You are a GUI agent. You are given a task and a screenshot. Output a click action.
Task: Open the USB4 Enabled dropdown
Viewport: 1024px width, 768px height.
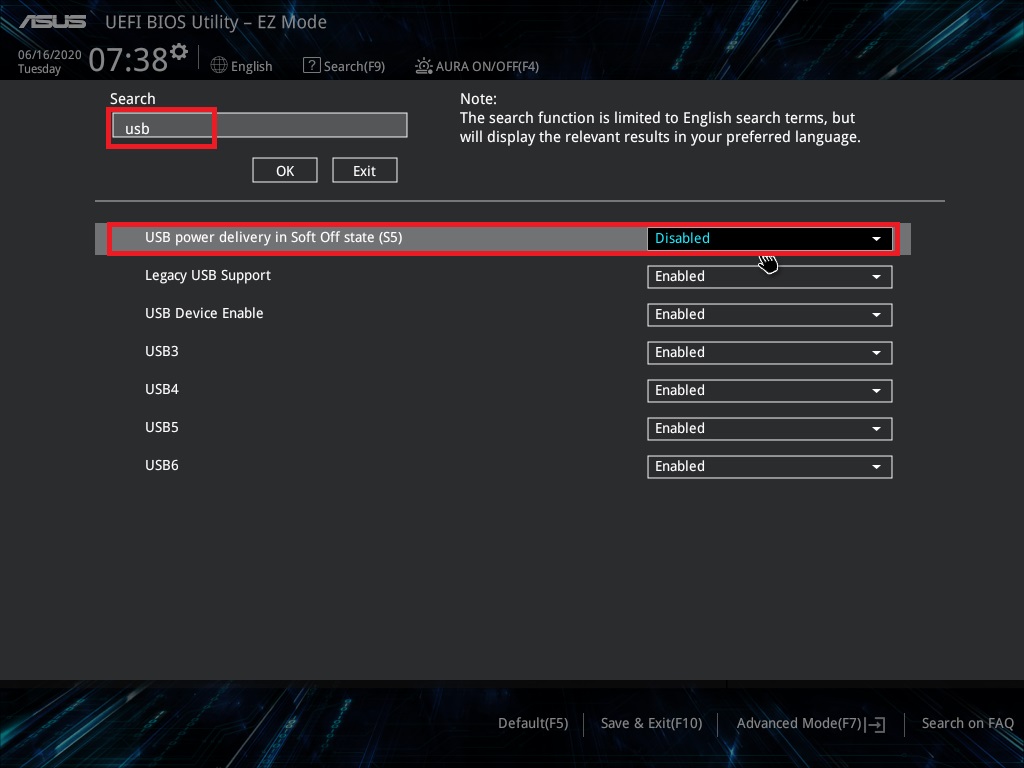click(769, 390)
